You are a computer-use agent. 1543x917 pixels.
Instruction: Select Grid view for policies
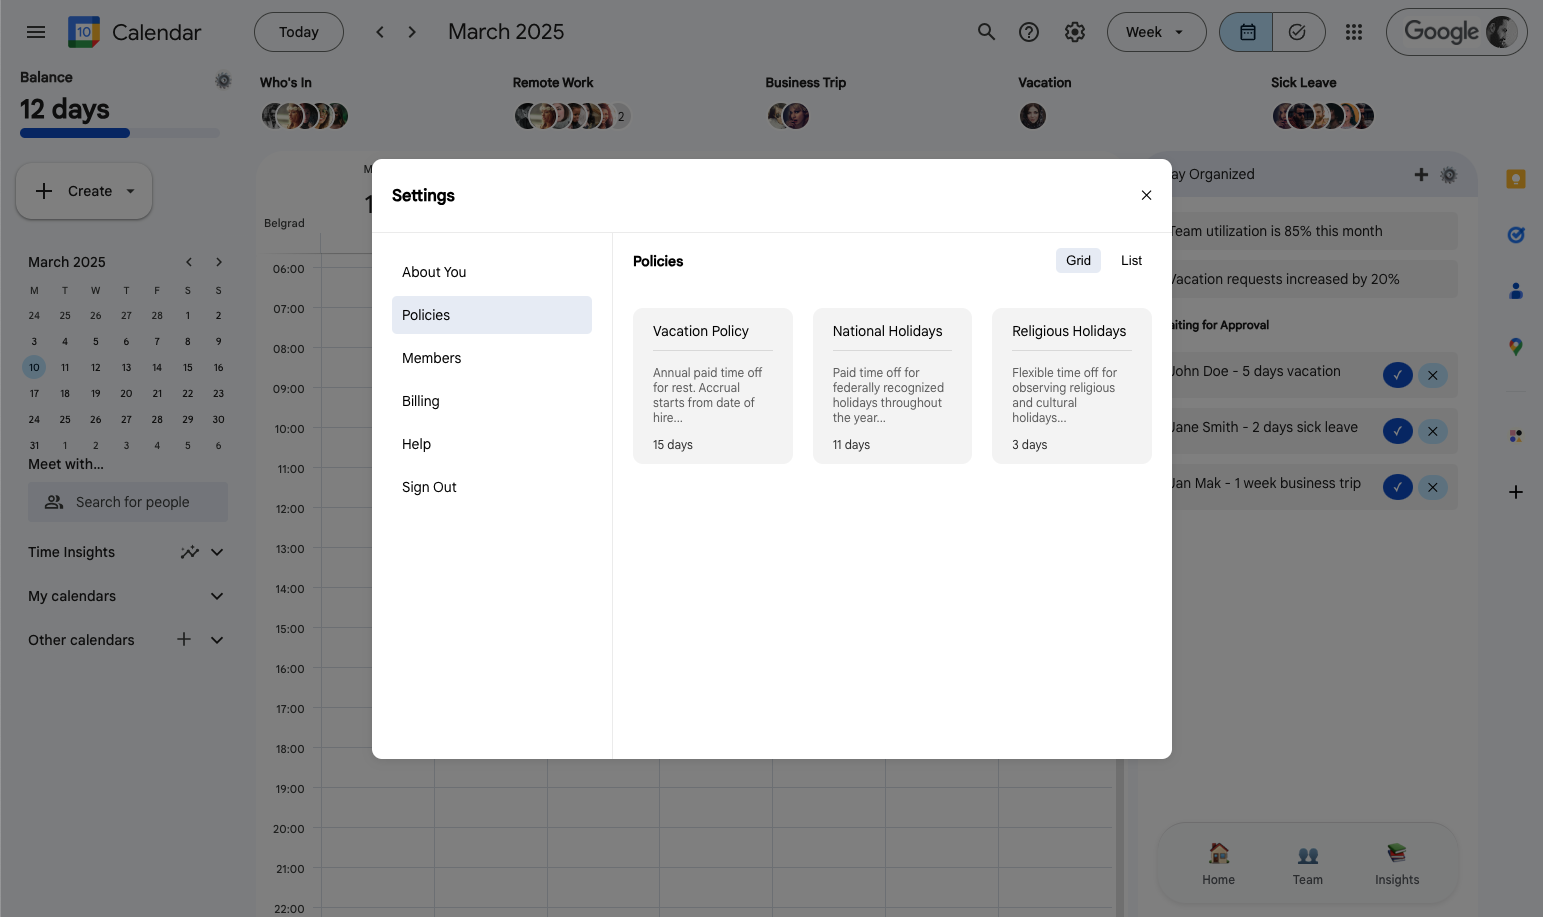(1078, 260)
